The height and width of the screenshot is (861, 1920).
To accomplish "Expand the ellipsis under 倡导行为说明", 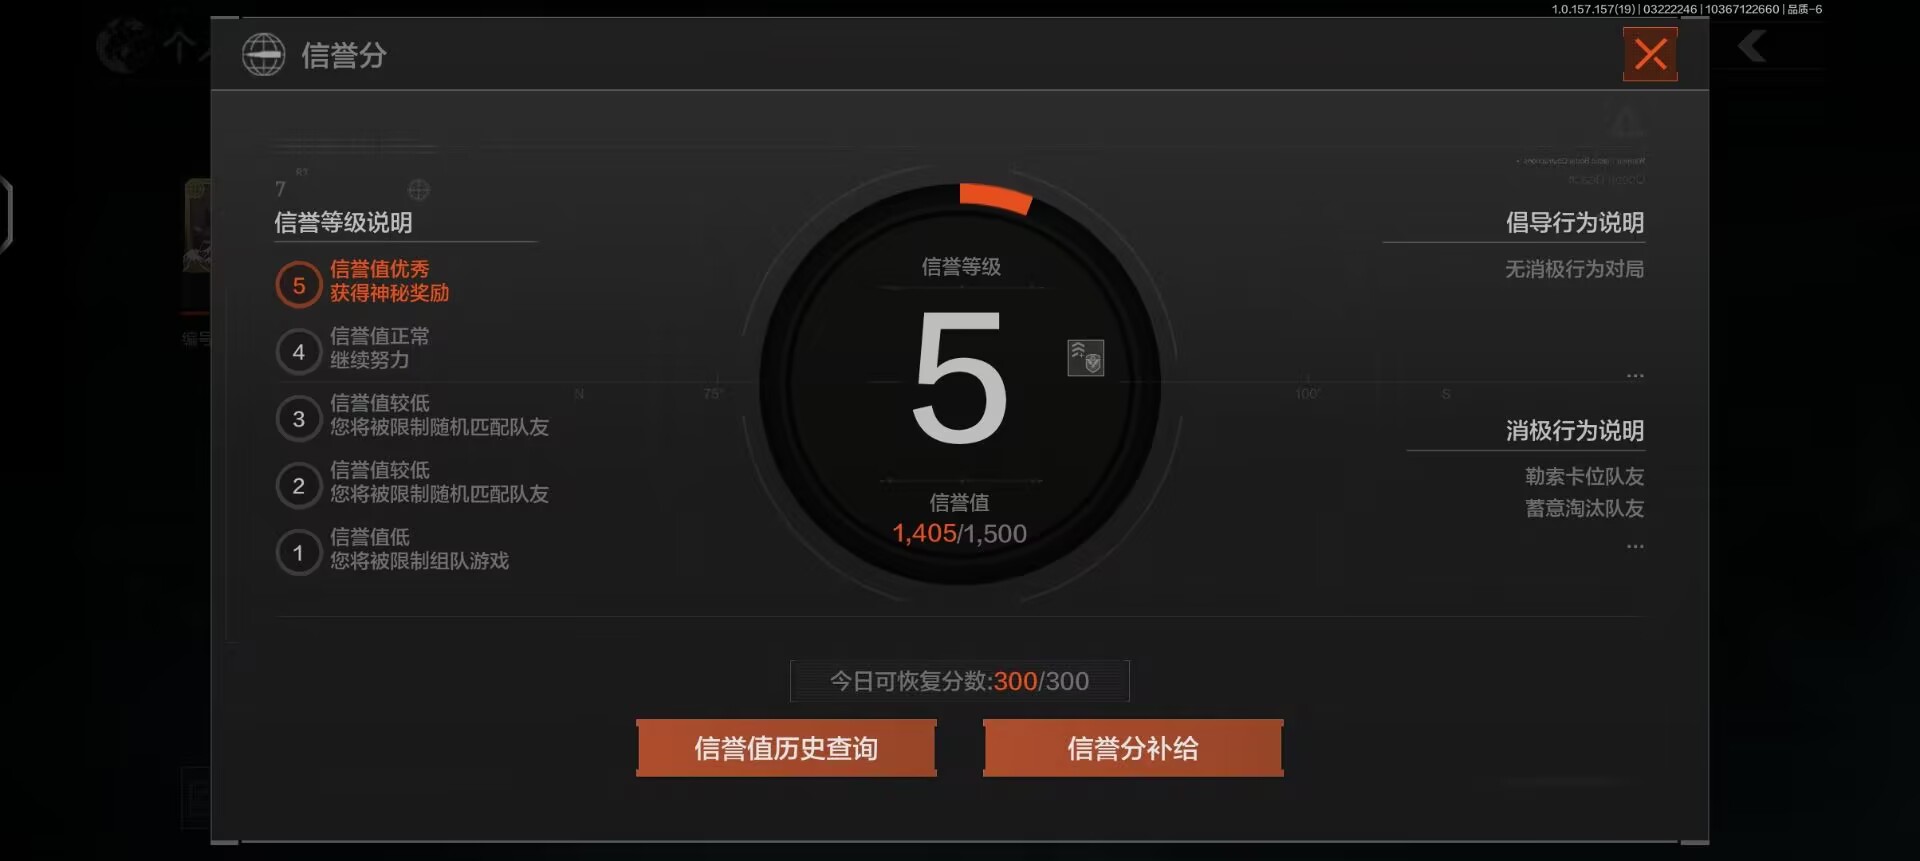I will pyautogui.click(x=1635, y=376).
